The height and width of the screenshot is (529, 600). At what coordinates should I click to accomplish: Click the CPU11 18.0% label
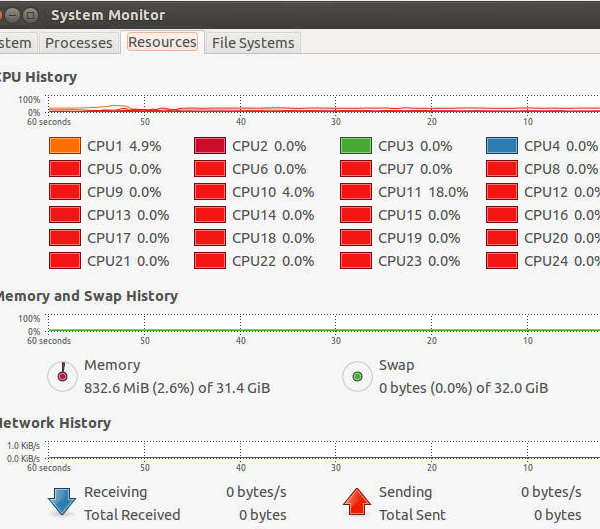point(423,192)
